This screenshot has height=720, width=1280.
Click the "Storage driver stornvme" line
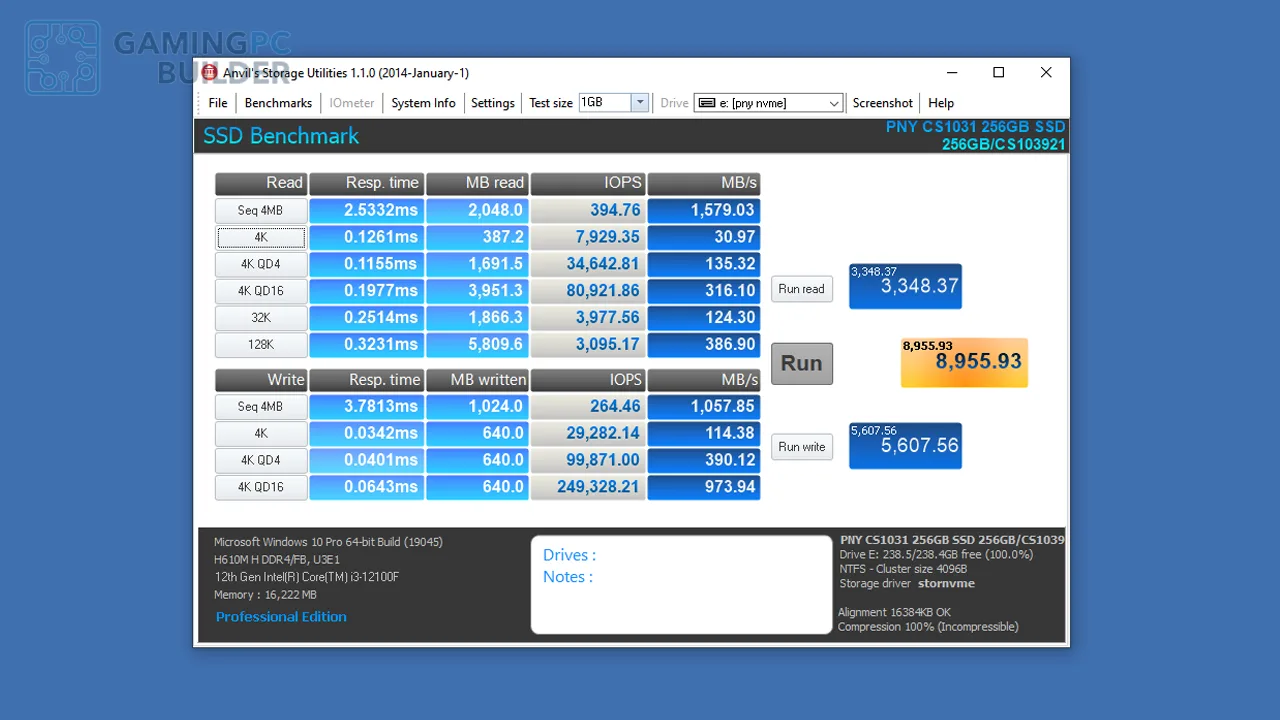tap(907, 583)
